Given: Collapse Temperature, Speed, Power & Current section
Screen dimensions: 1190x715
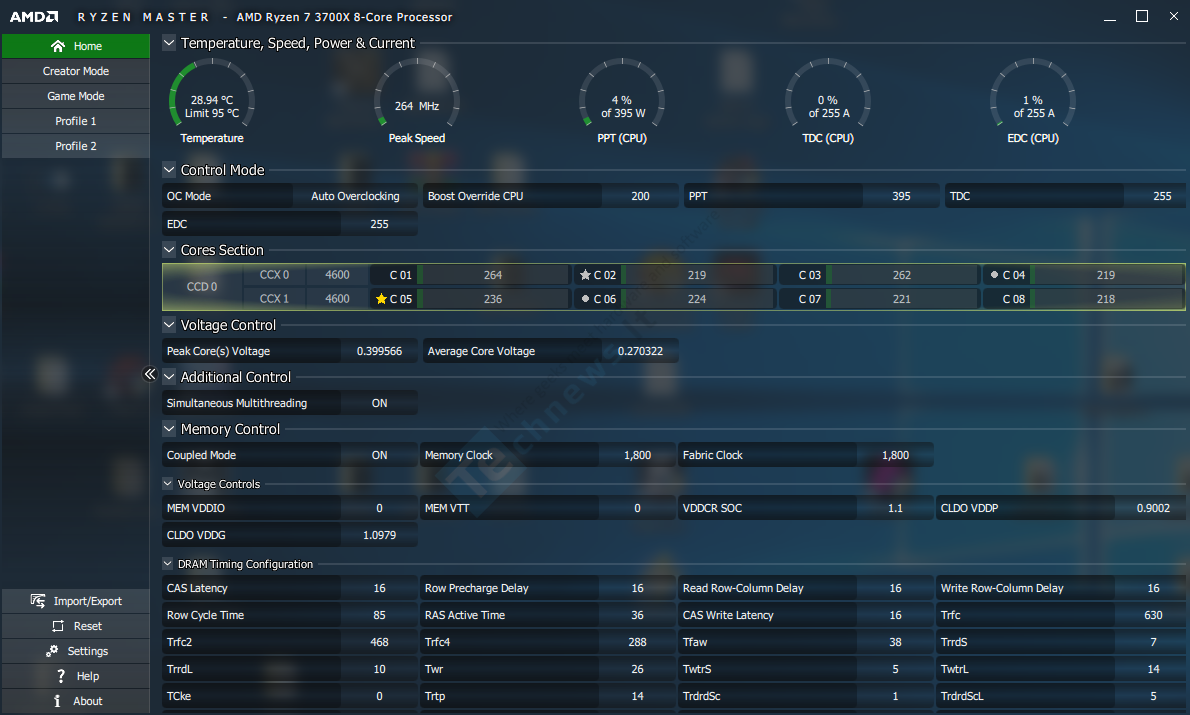Looking at the screenshot, I should 169,43.
